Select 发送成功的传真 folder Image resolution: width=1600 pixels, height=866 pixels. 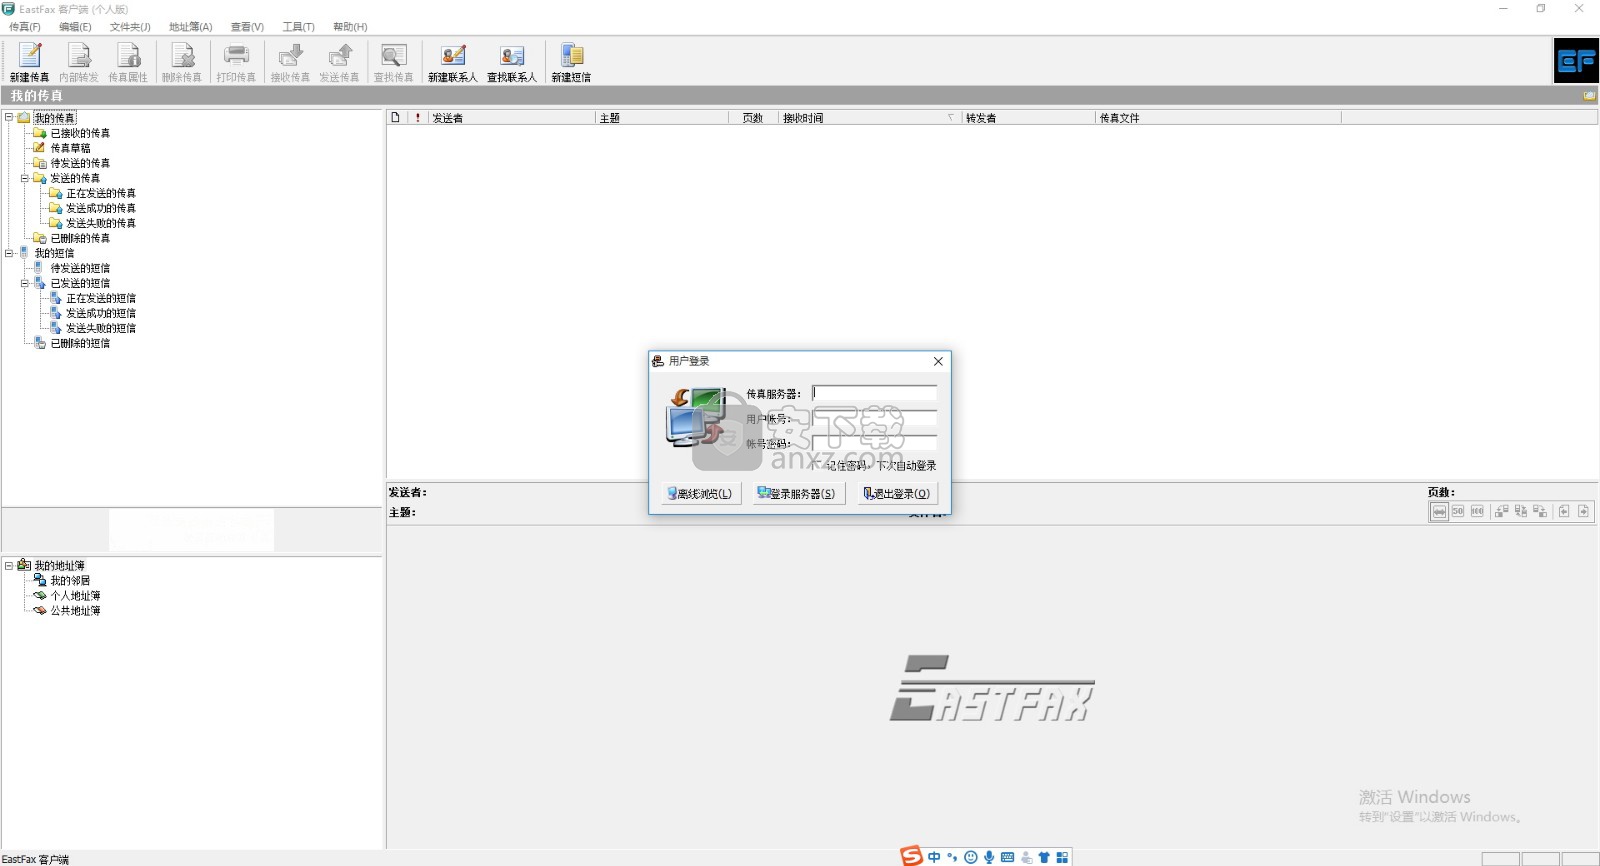[x=101, y=208]
